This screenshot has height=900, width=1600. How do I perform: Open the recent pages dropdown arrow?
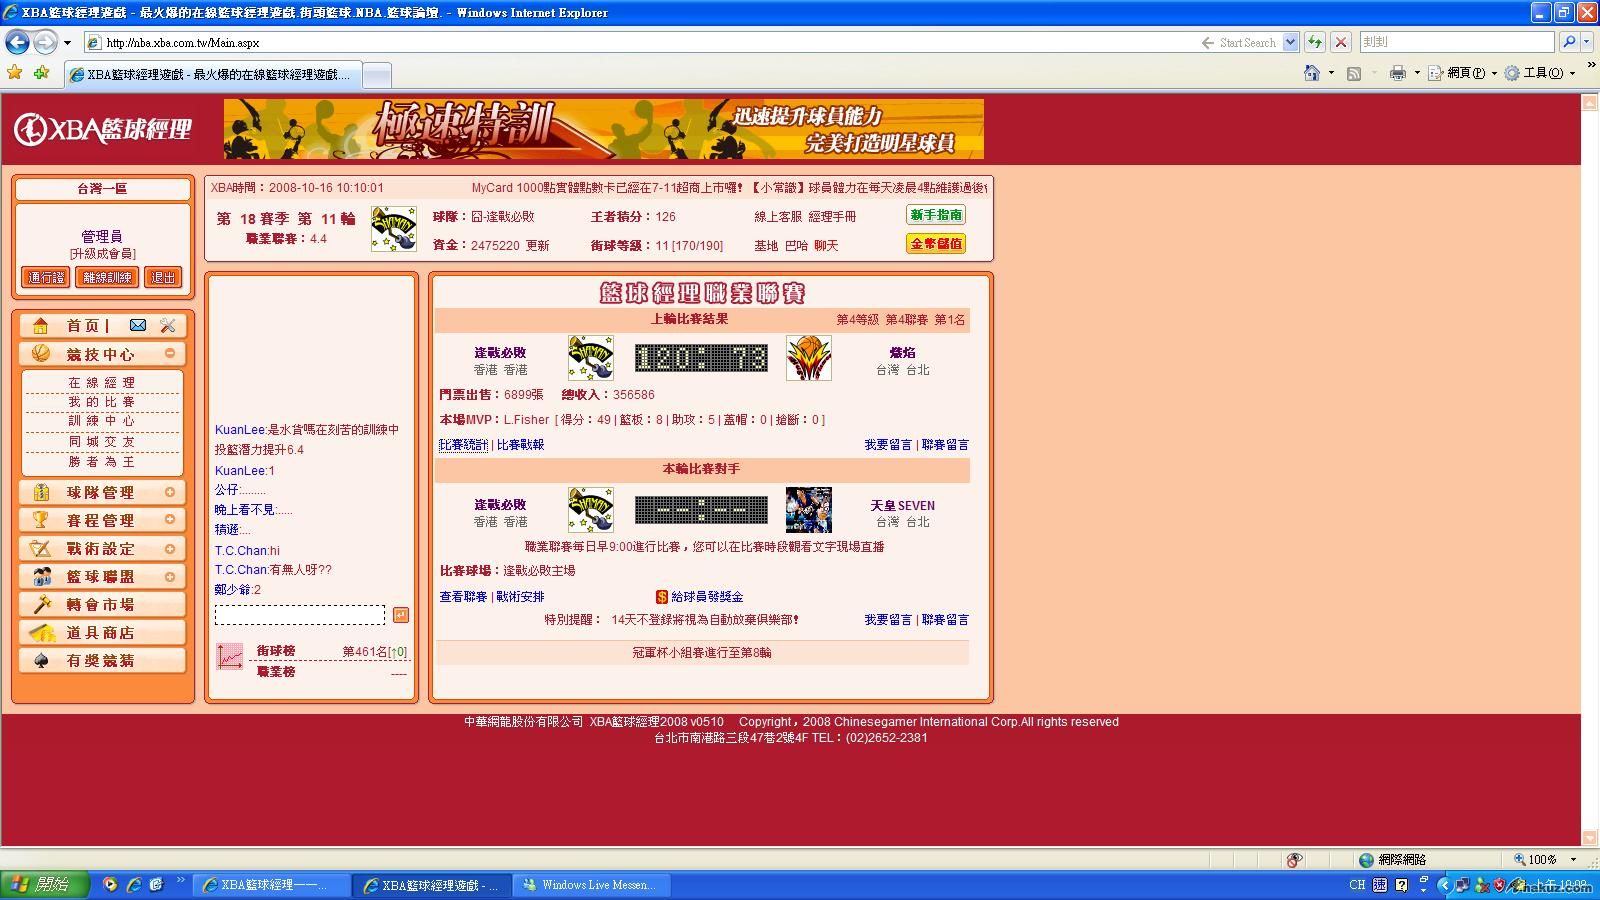(67, 43)
